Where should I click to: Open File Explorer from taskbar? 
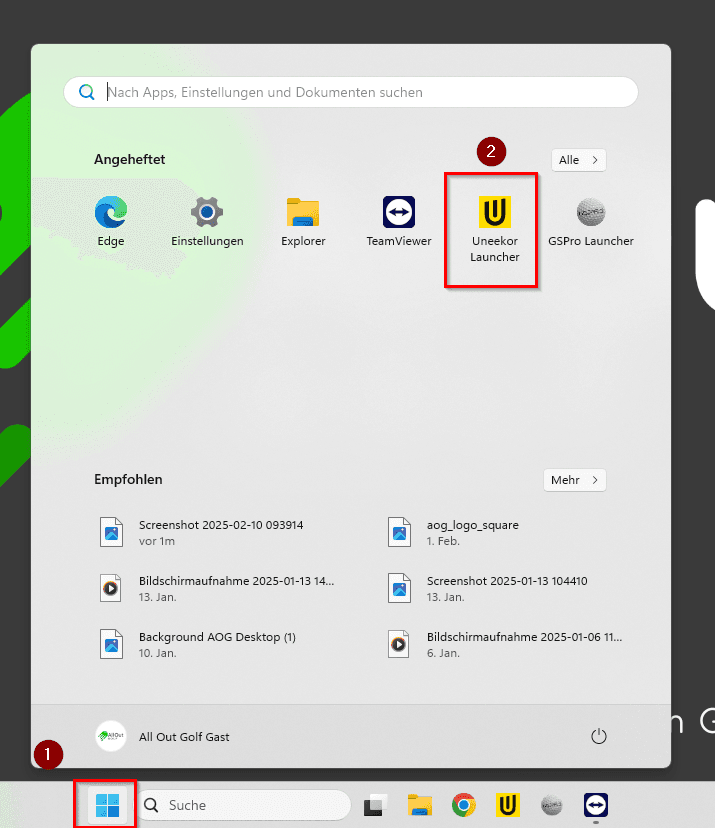(x=420, y=805)
